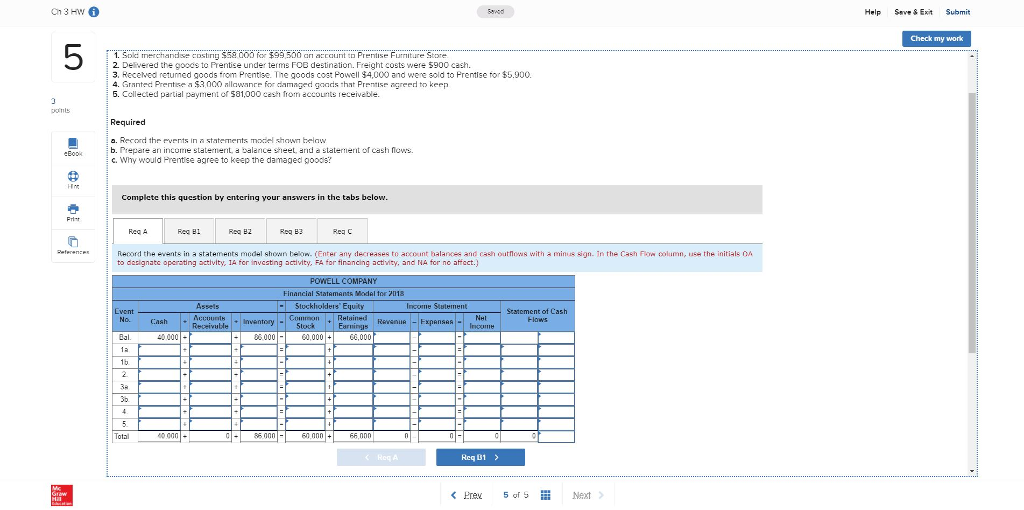Print this question
The image size is (1024, 510).
pyautogui.click(x=73, y=212)
